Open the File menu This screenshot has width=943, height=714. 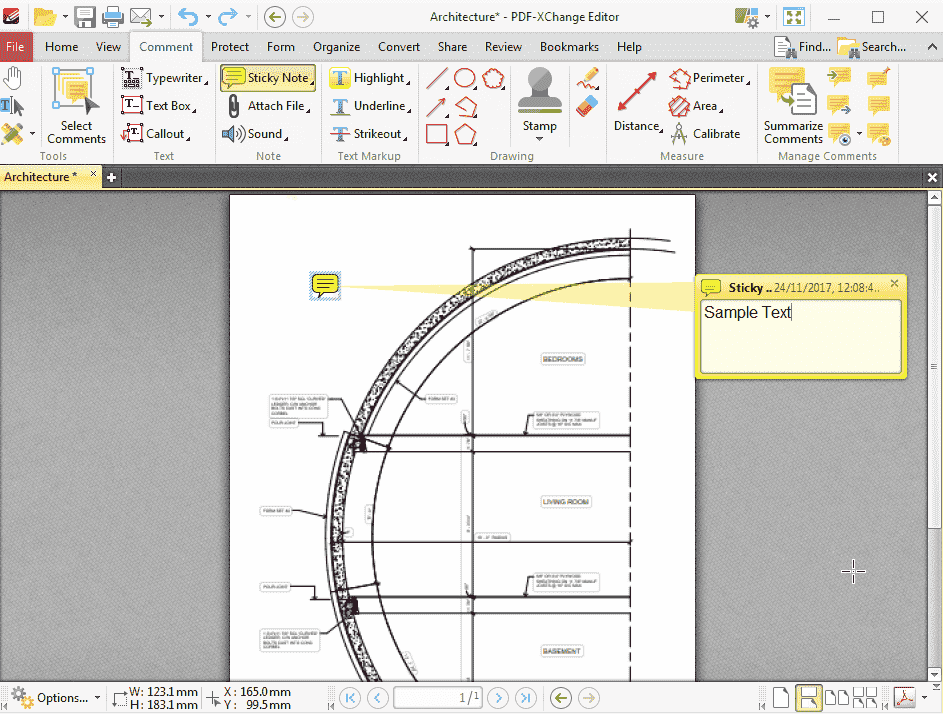pyautogui.click(x=15, y=47)
